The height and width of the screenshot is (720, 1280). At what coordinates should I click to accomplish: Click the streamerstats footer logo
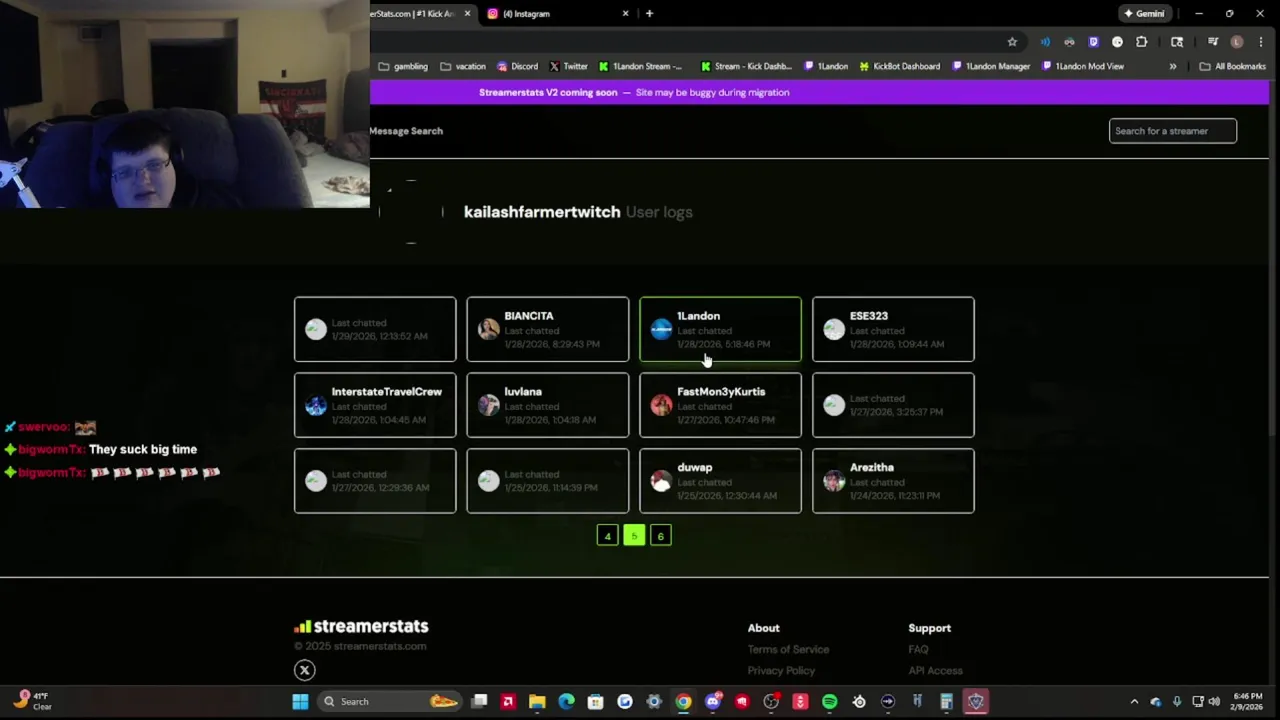(361, 626)
